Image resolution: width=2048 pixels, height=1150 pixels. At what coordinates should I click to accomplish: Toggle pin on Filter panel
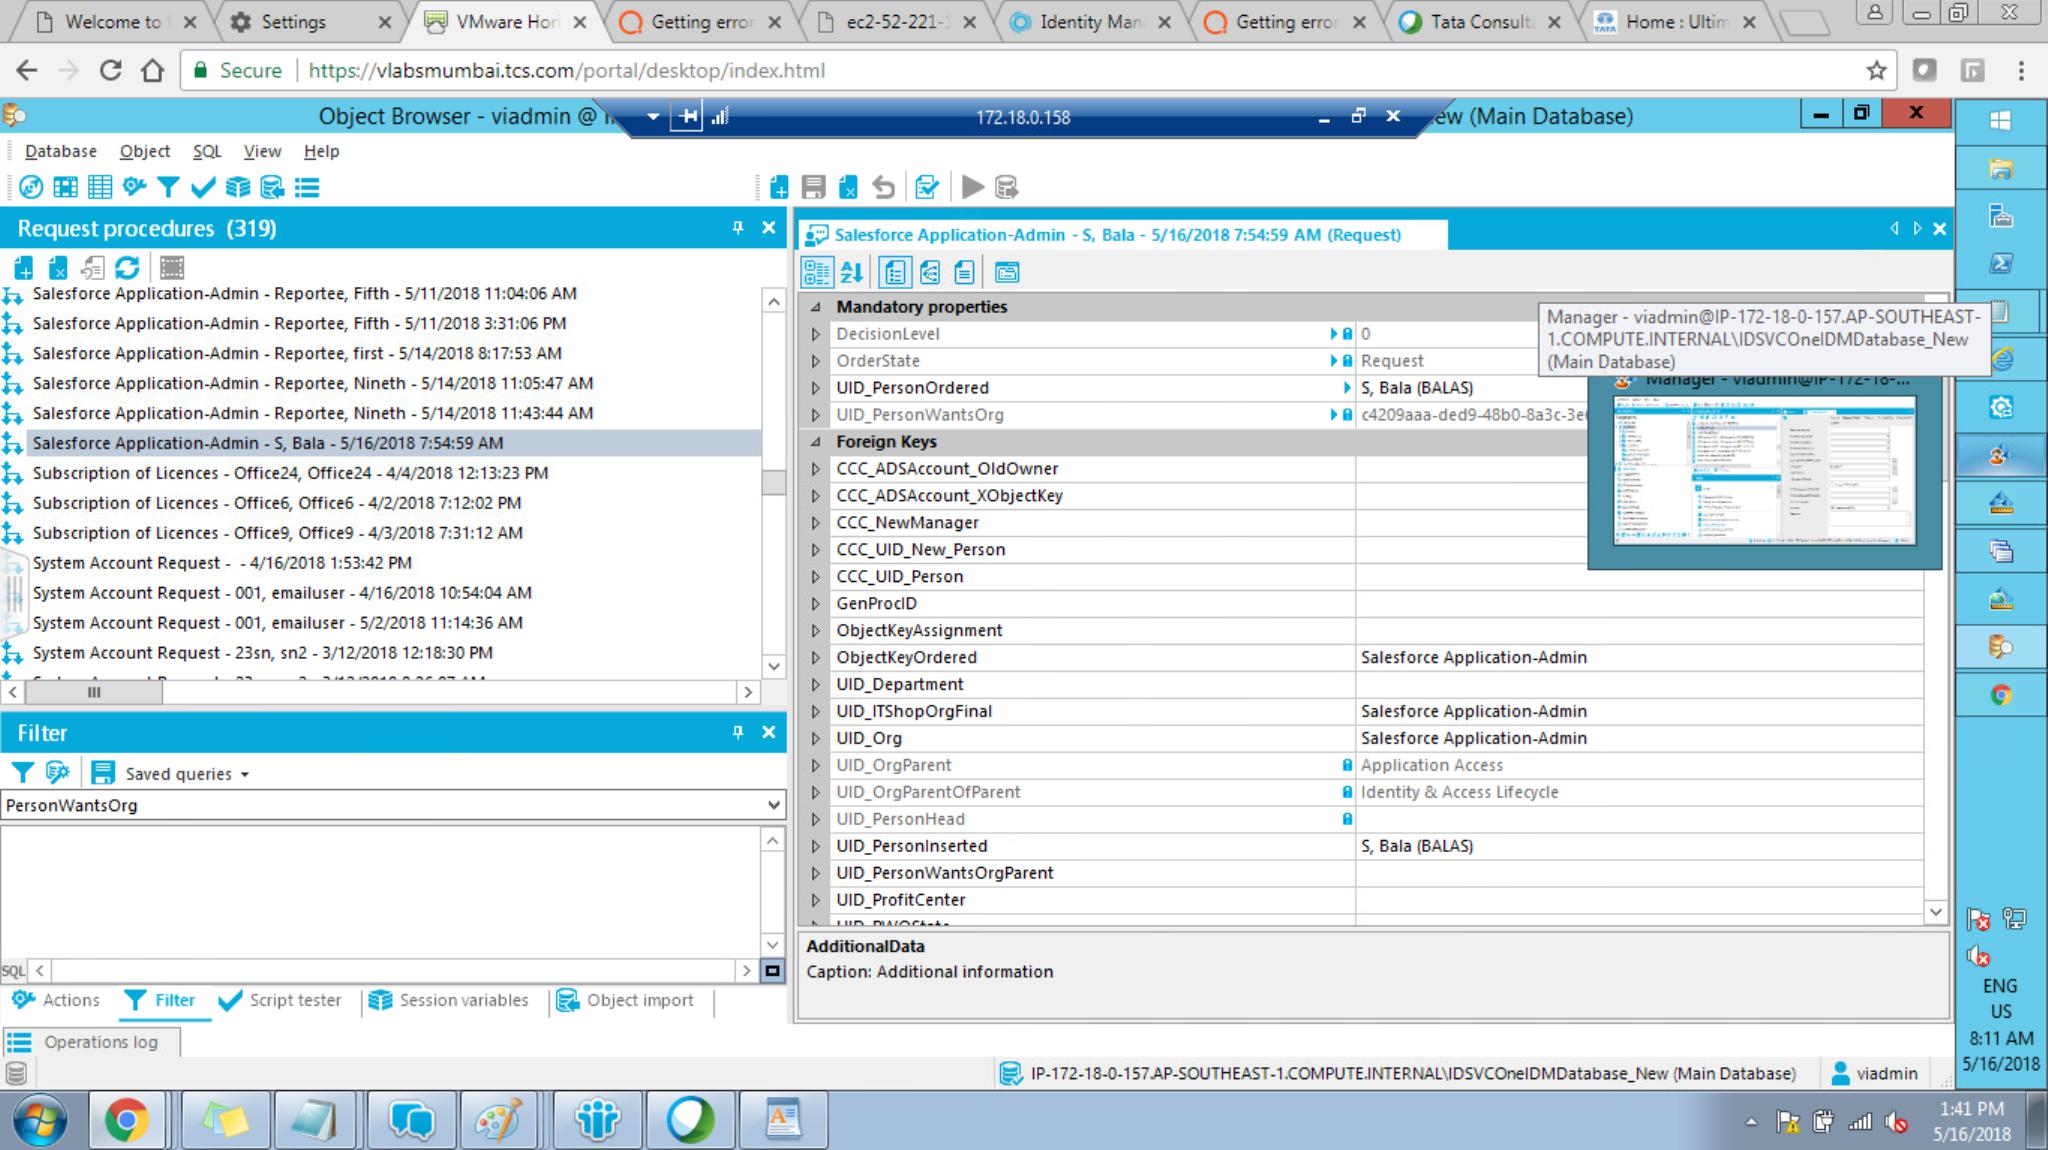click(x=738, y=732)
